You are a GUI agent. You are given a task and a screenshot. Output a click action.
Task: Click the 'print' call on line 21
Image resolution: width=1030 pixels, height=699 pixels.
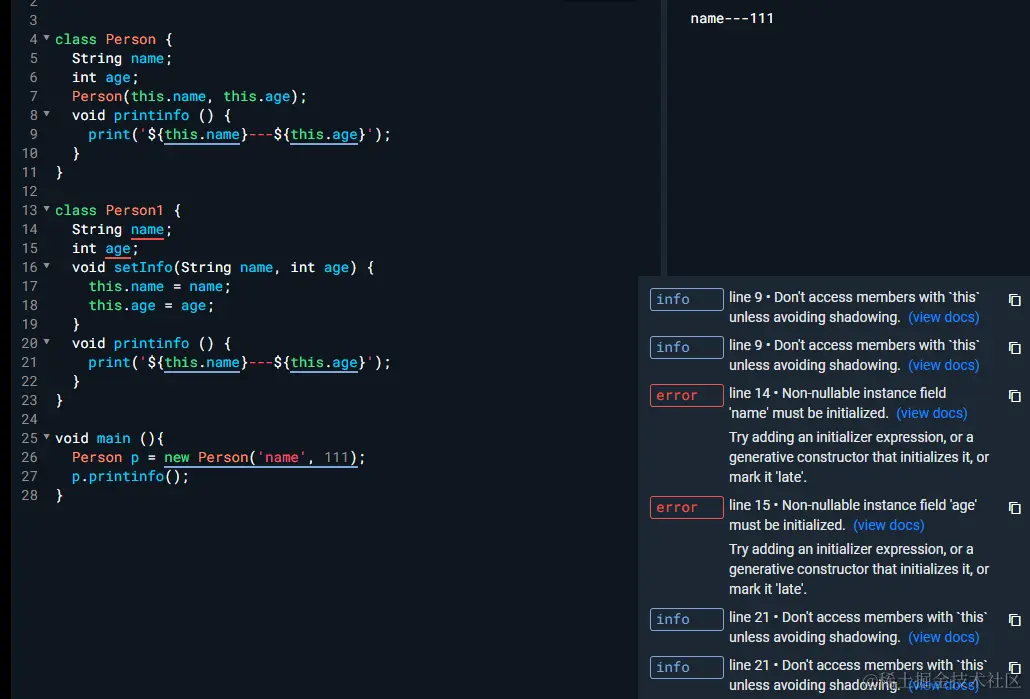pos(109,363)
